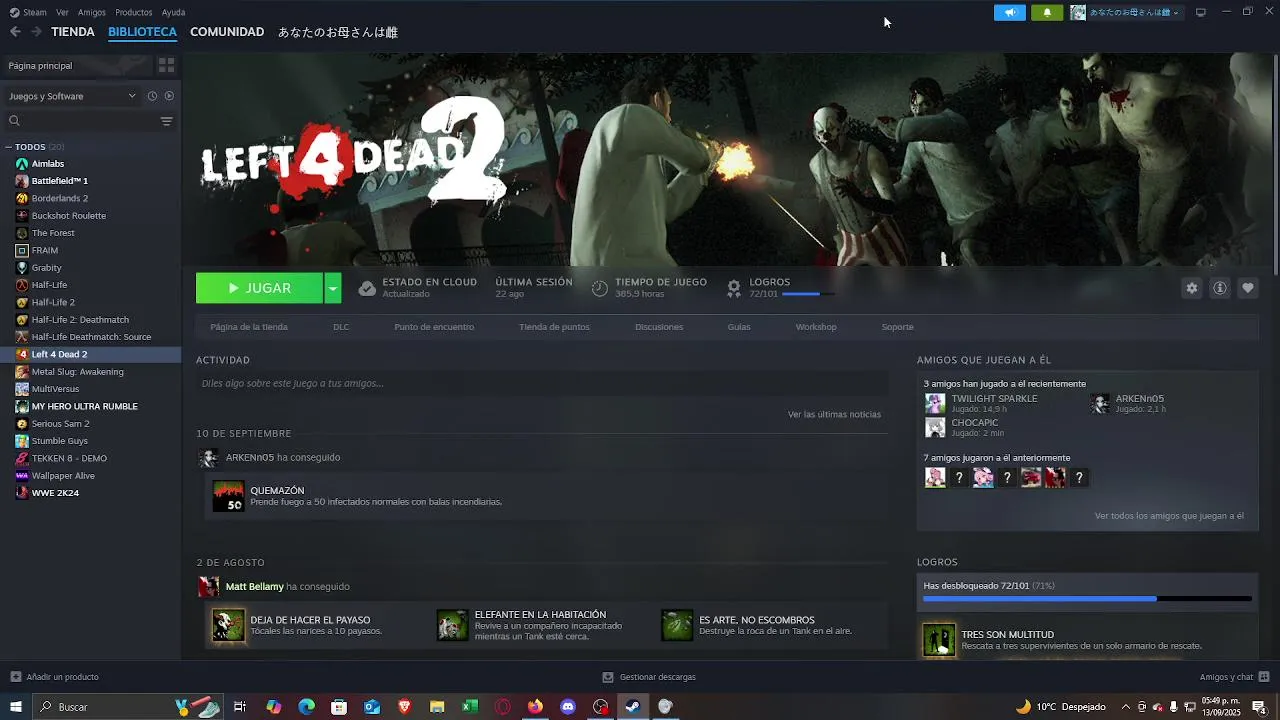The height and width of the screenshot is (720, 1280).
Task: Click Ver todos los amigos que juegan
Action: click(1169, 516)
